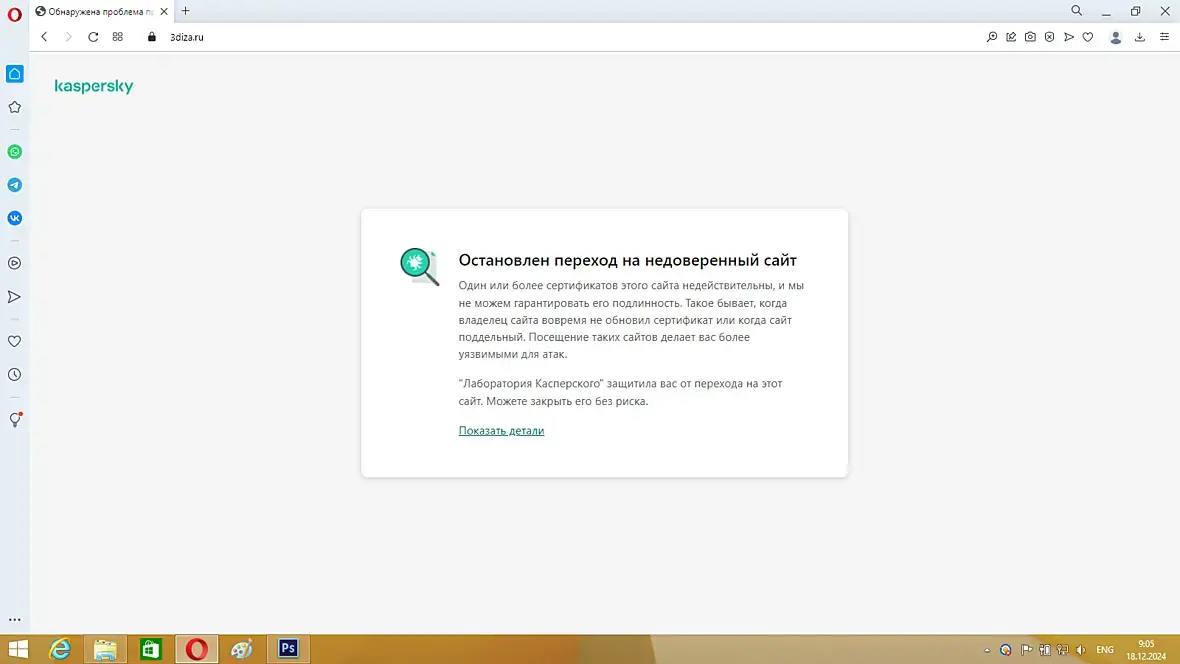Viewport: 1180px width, 664px height.
Task: Open the Opera account profile icon
Action: 1116,38
